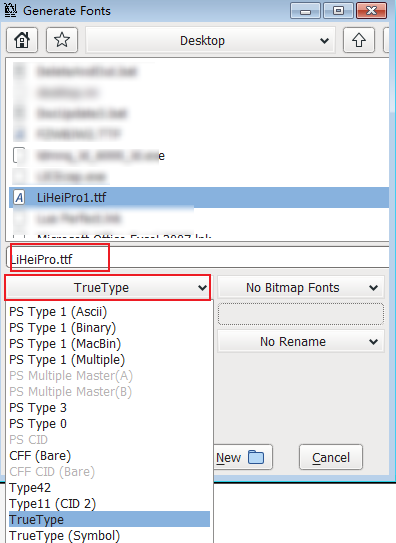The image size is (396, 543).
Task: Choose Type11 (CID 2) format
Action: pyautogui.click(x=109, y=504)
